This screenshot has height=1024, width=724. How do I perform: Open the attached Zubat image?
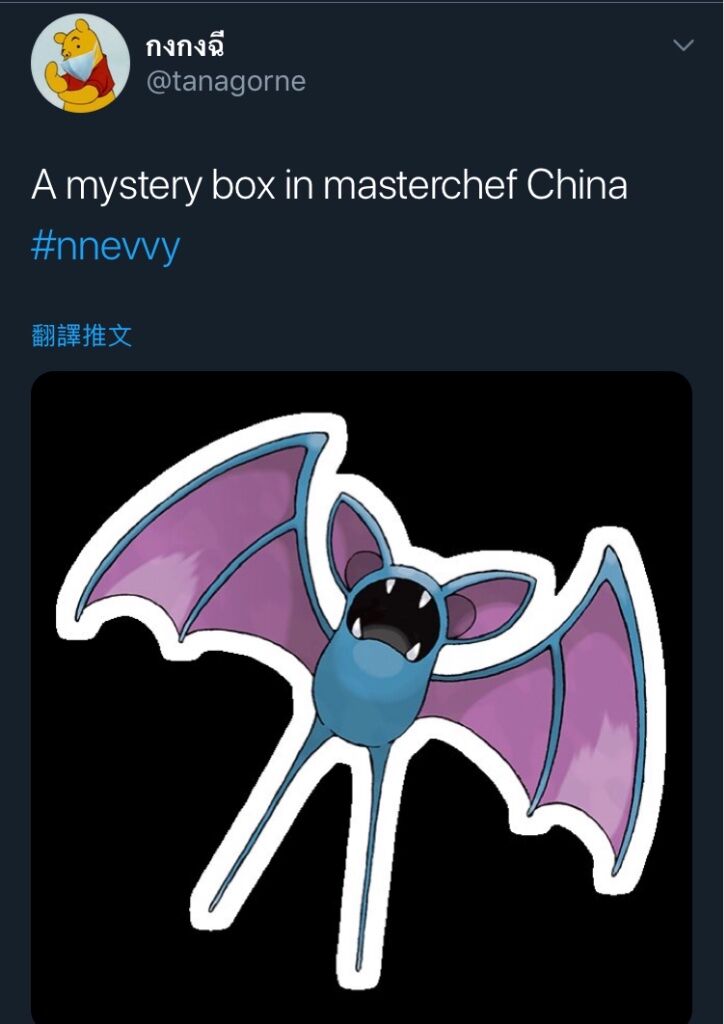pyautogui.click(x=361, y=697)
